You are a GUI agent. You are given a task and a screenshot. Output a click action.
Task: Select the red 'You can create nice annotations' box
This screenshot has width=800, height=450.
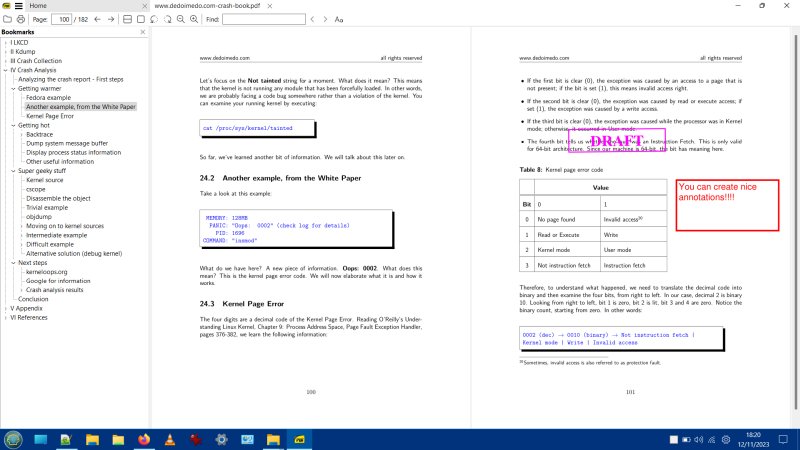pyautogui.click(x=727, y=205)
